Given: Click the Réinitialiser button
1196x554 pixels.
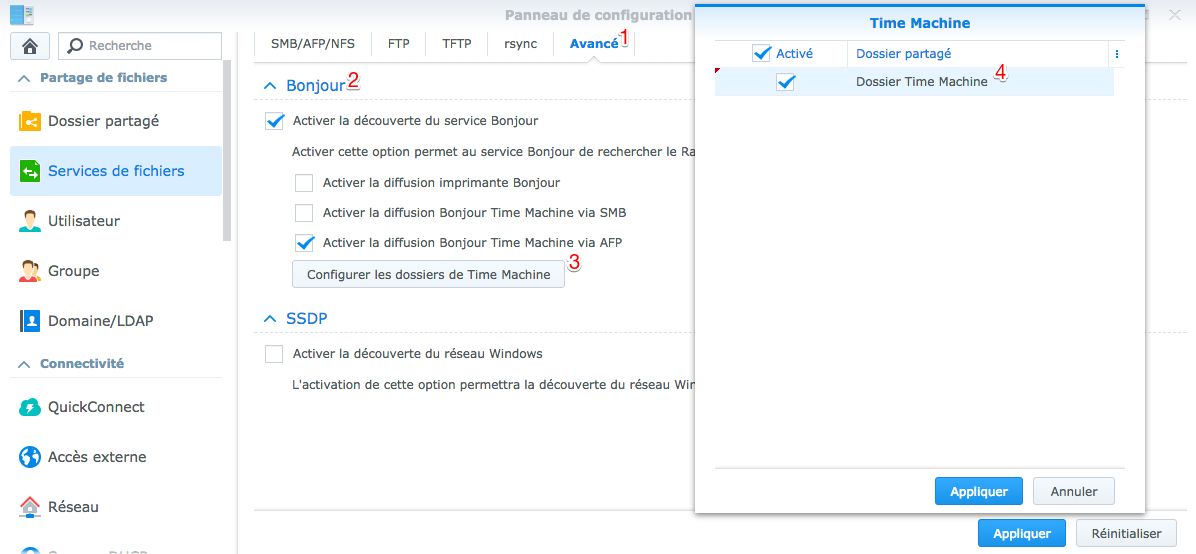Looking at the screenshot, I should [1126, 534].
